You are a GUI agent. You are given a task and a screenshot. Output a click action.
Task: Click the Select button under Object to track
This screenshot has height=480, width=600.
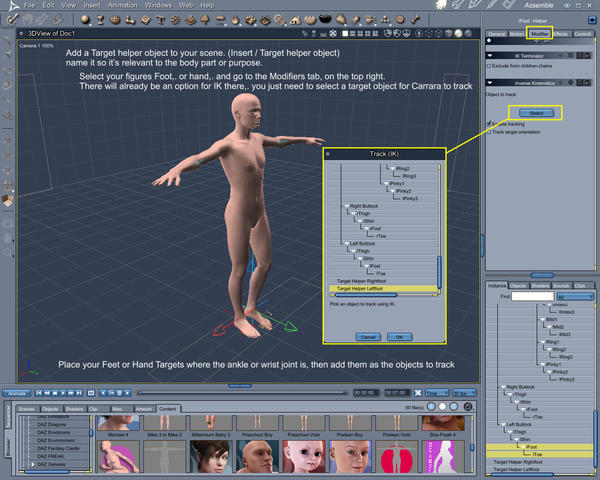coord(536,113)
